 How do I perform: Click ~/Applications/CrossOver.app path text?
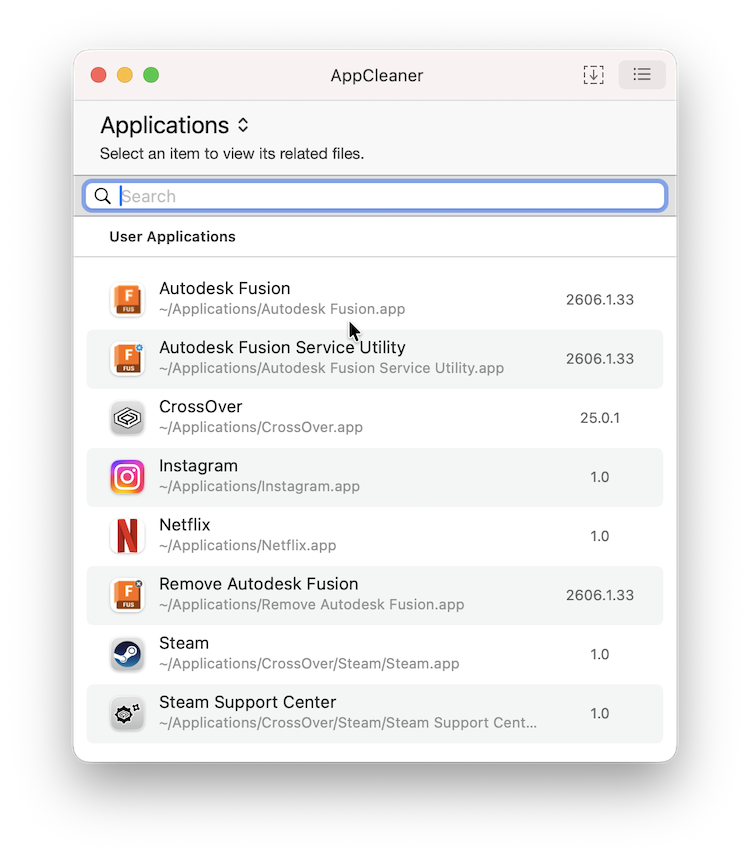tap(261, 427)
